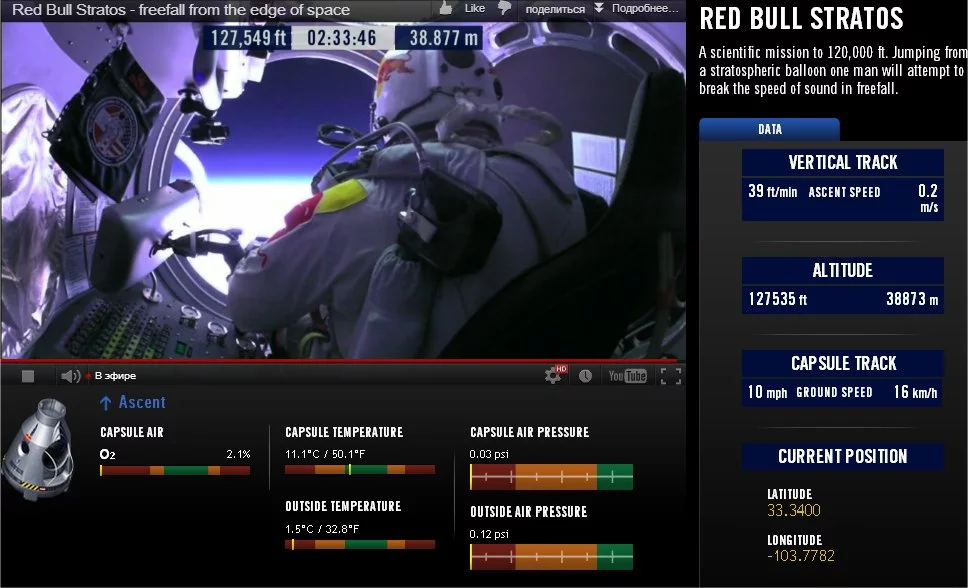Click the 127,549 ft altitude overlay

click(248, 38)
